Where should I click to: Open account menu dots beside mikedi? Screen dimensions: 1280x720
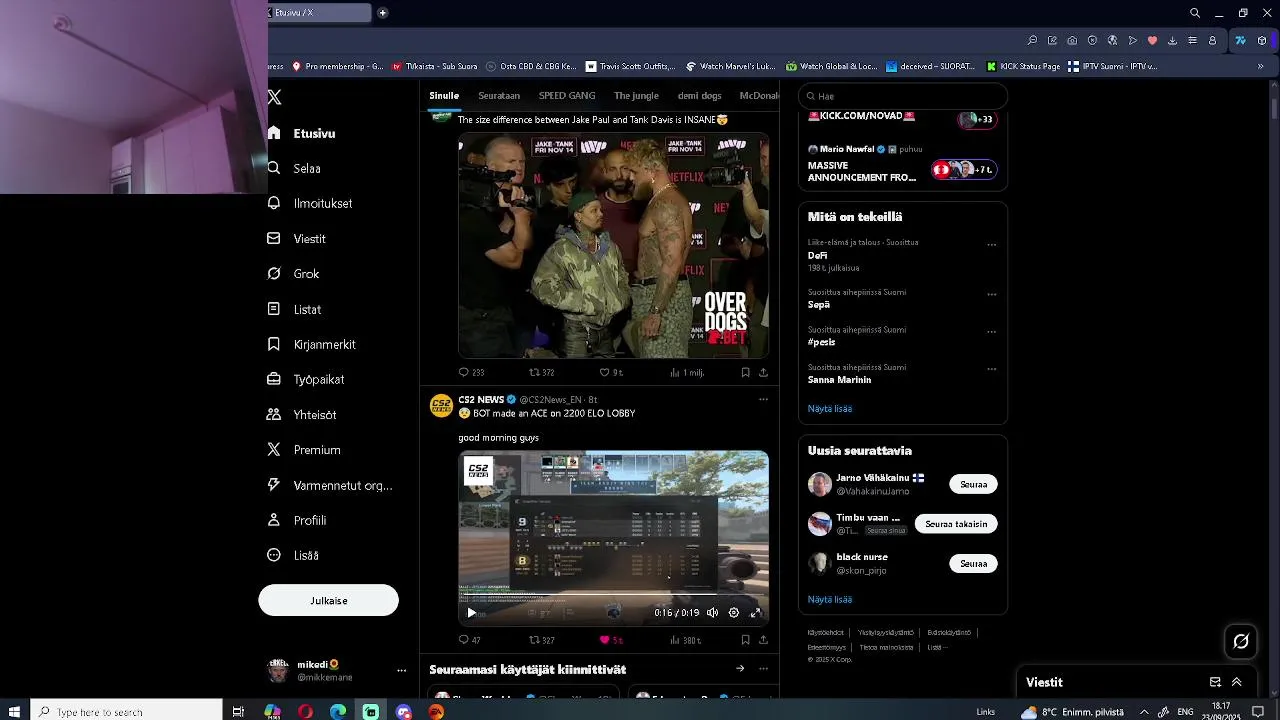401,671
